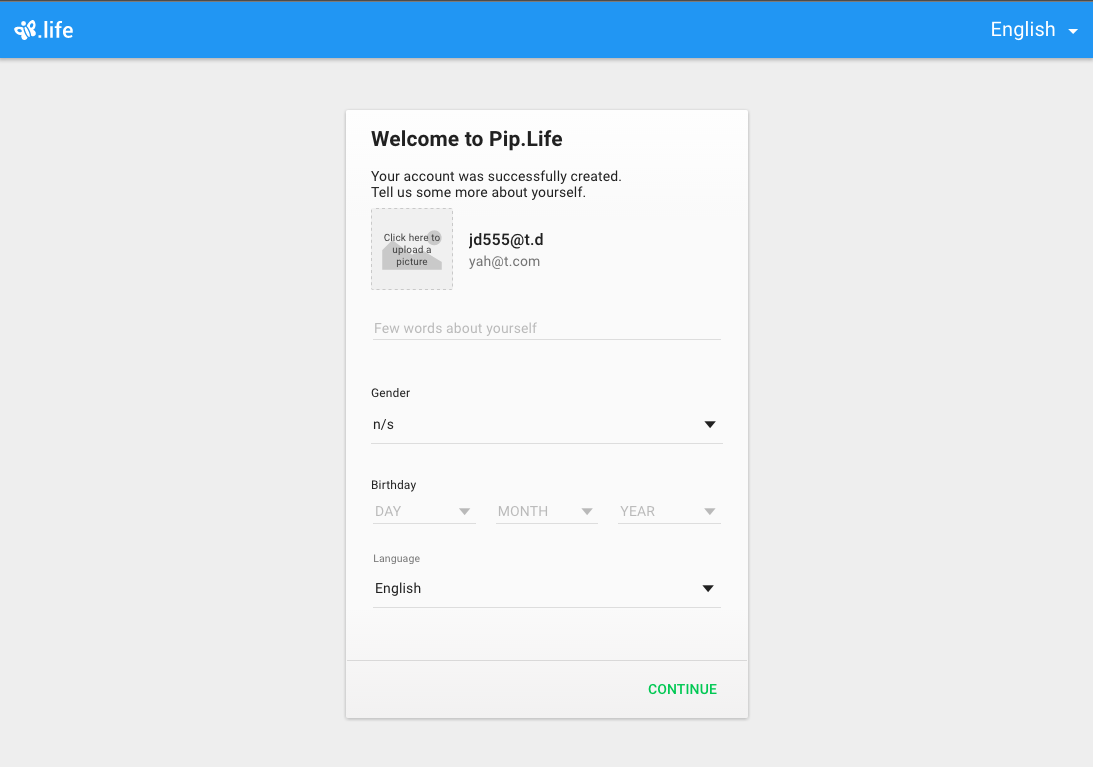
Task: Expand the DAY birthday dropdown
Action: point(424,511)
